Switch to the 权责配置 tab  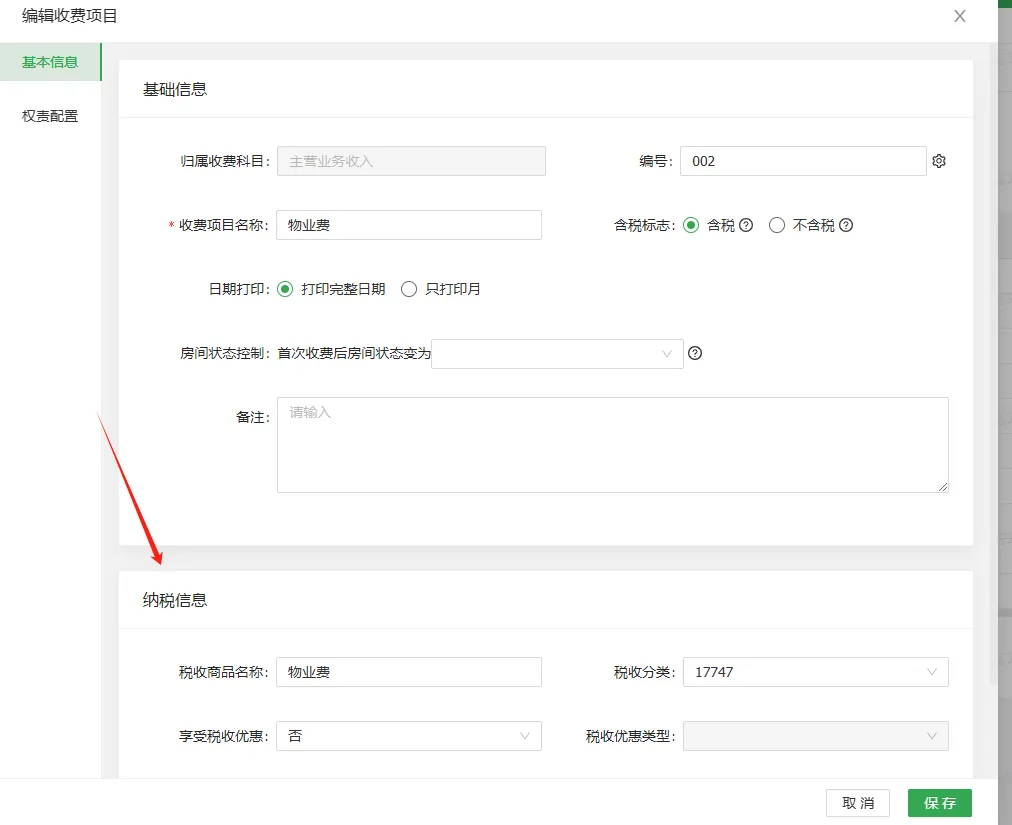(50, 116)
